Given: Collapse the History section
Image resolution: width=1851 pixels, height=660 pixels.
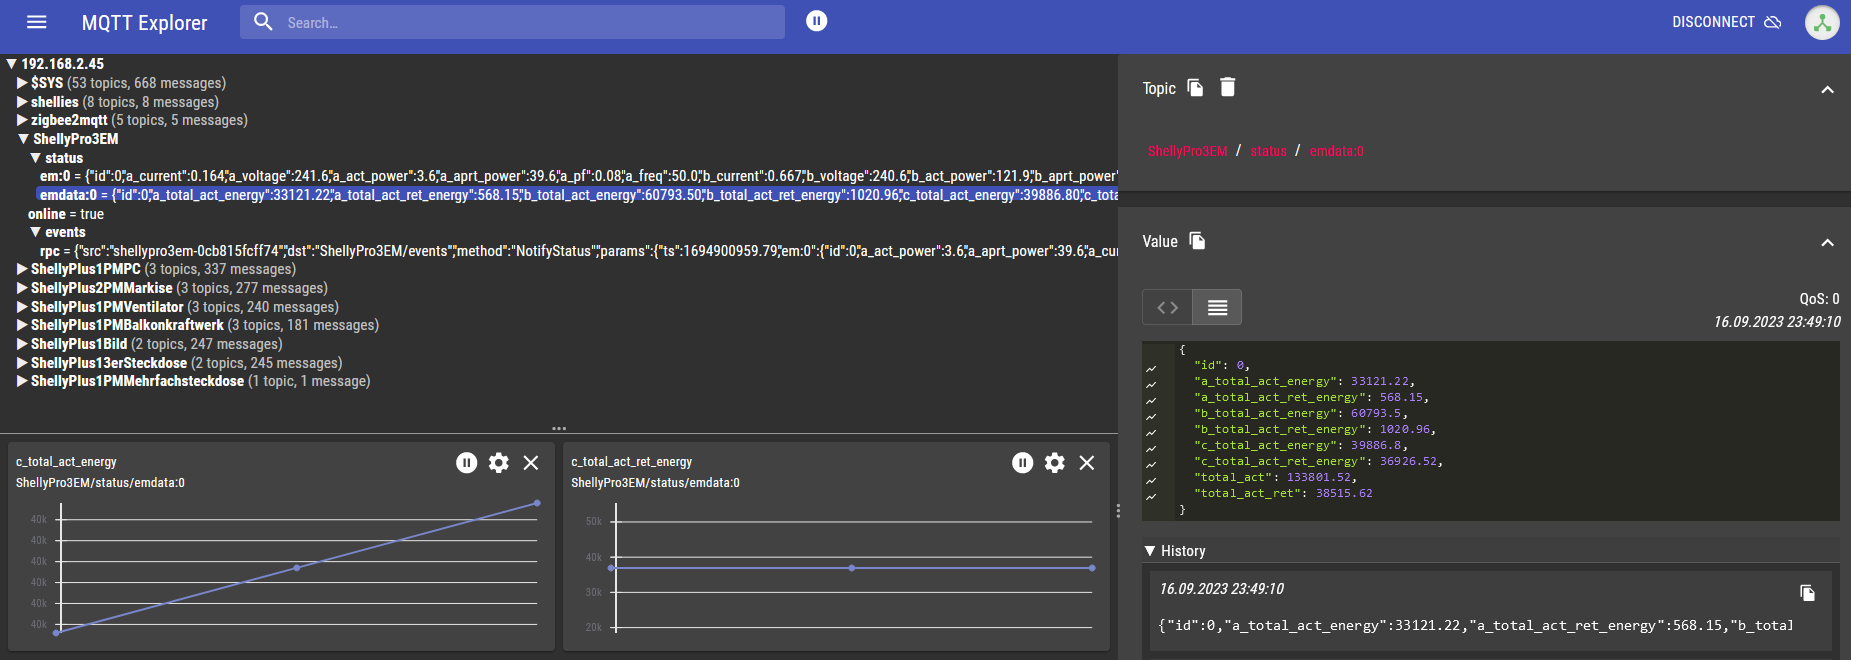Looking at the screenshot, I should [1150, 551].
